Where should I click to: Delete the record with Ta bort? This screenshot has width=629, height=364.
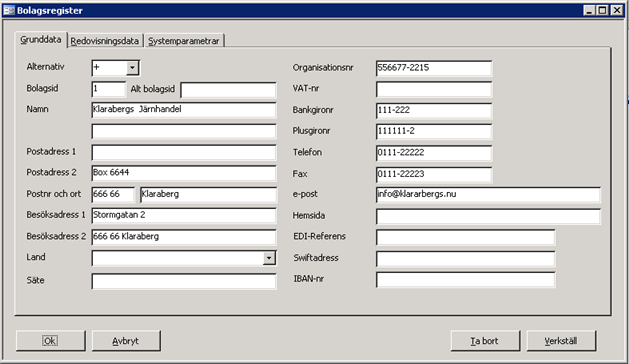click(x=485, y=341)
